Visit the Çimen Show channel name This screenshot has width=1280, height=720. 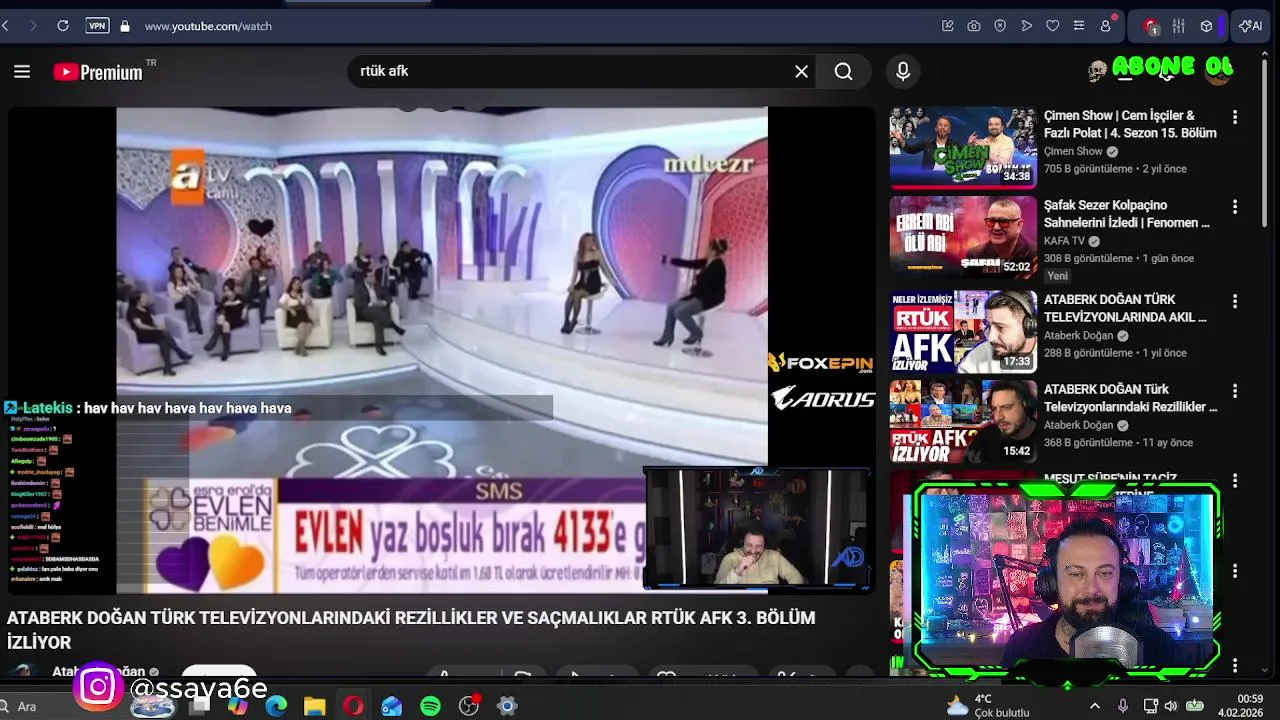click(1073, 151)
